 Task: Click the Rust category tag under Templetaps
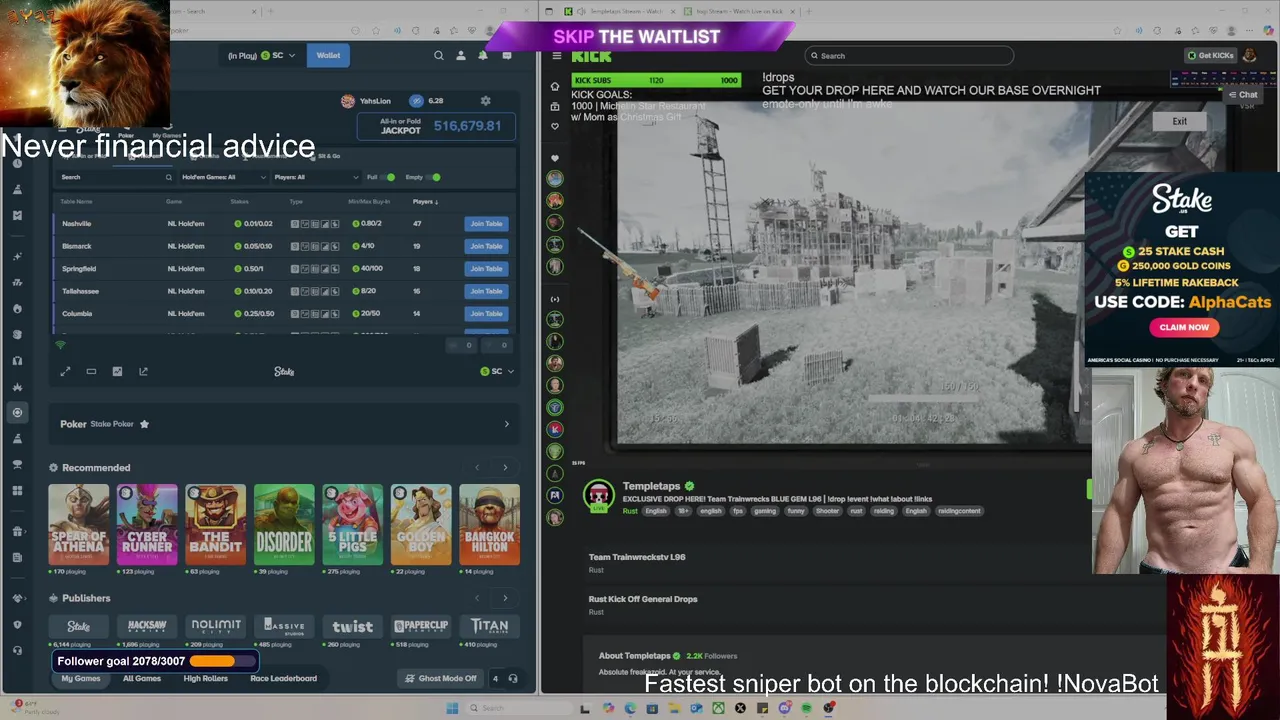630,511
